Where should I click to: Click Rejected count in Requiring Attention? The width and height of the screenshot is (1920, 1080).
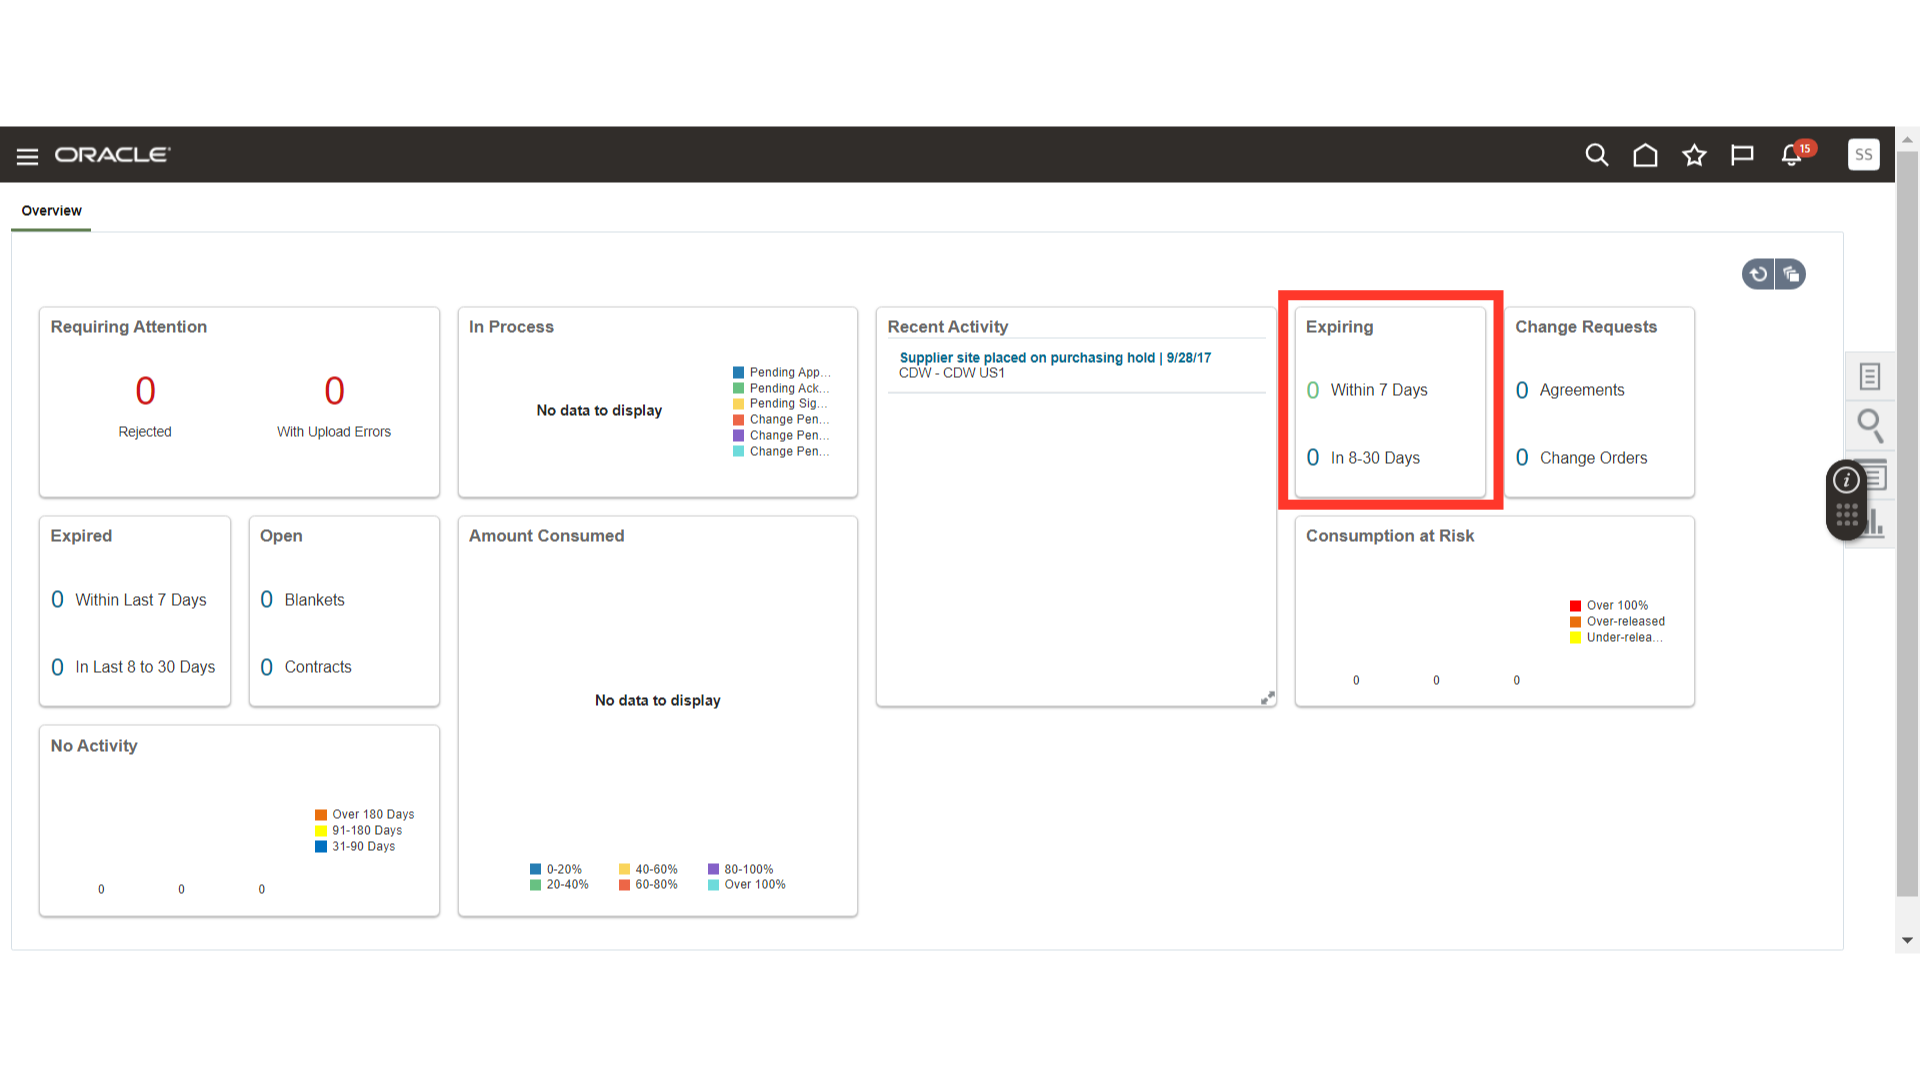[x=145, y=391]
